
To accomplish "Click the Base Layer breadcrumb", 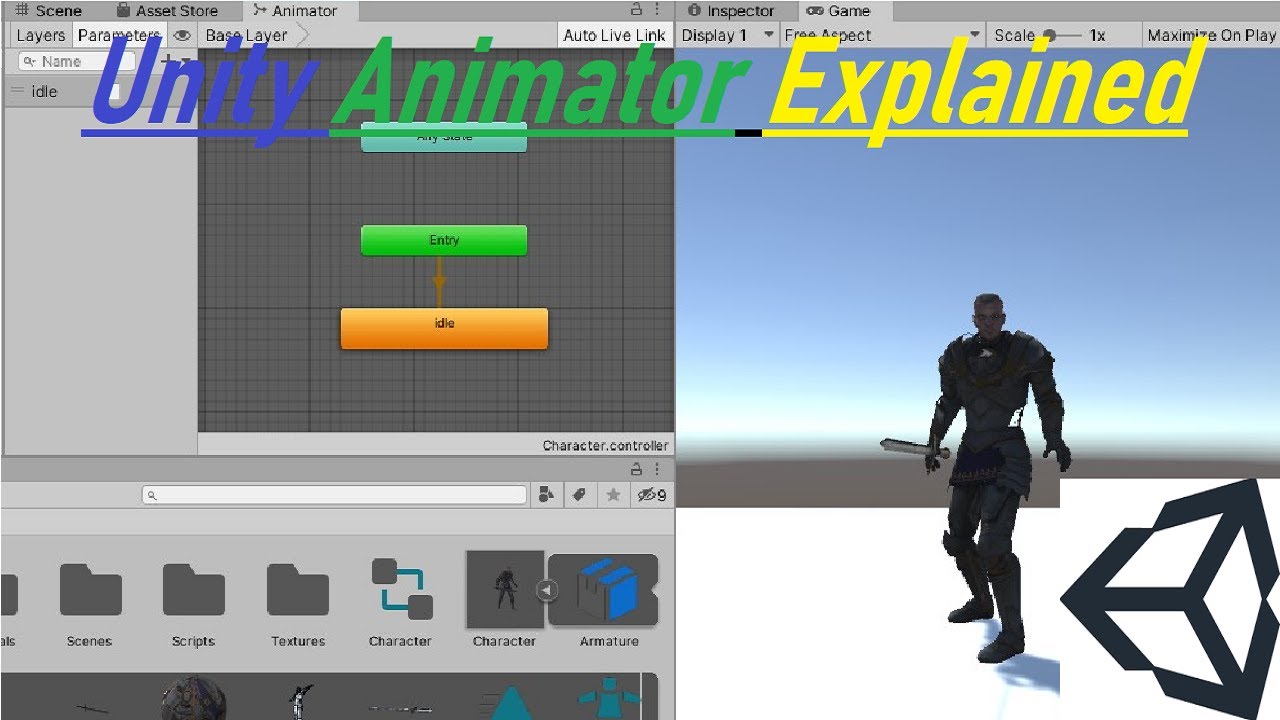I will [246, 35].
